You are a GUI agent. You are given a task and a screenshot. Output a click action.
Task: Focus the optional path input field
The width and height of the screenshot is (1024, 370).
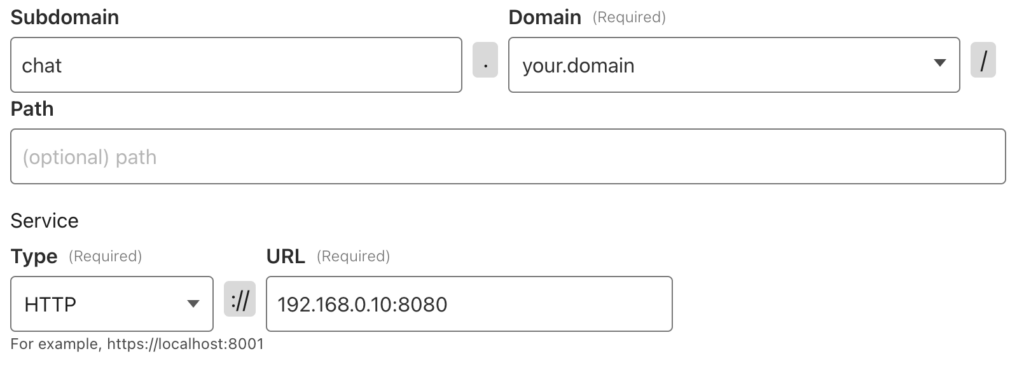pyautogui.click(x=508, y=156)
